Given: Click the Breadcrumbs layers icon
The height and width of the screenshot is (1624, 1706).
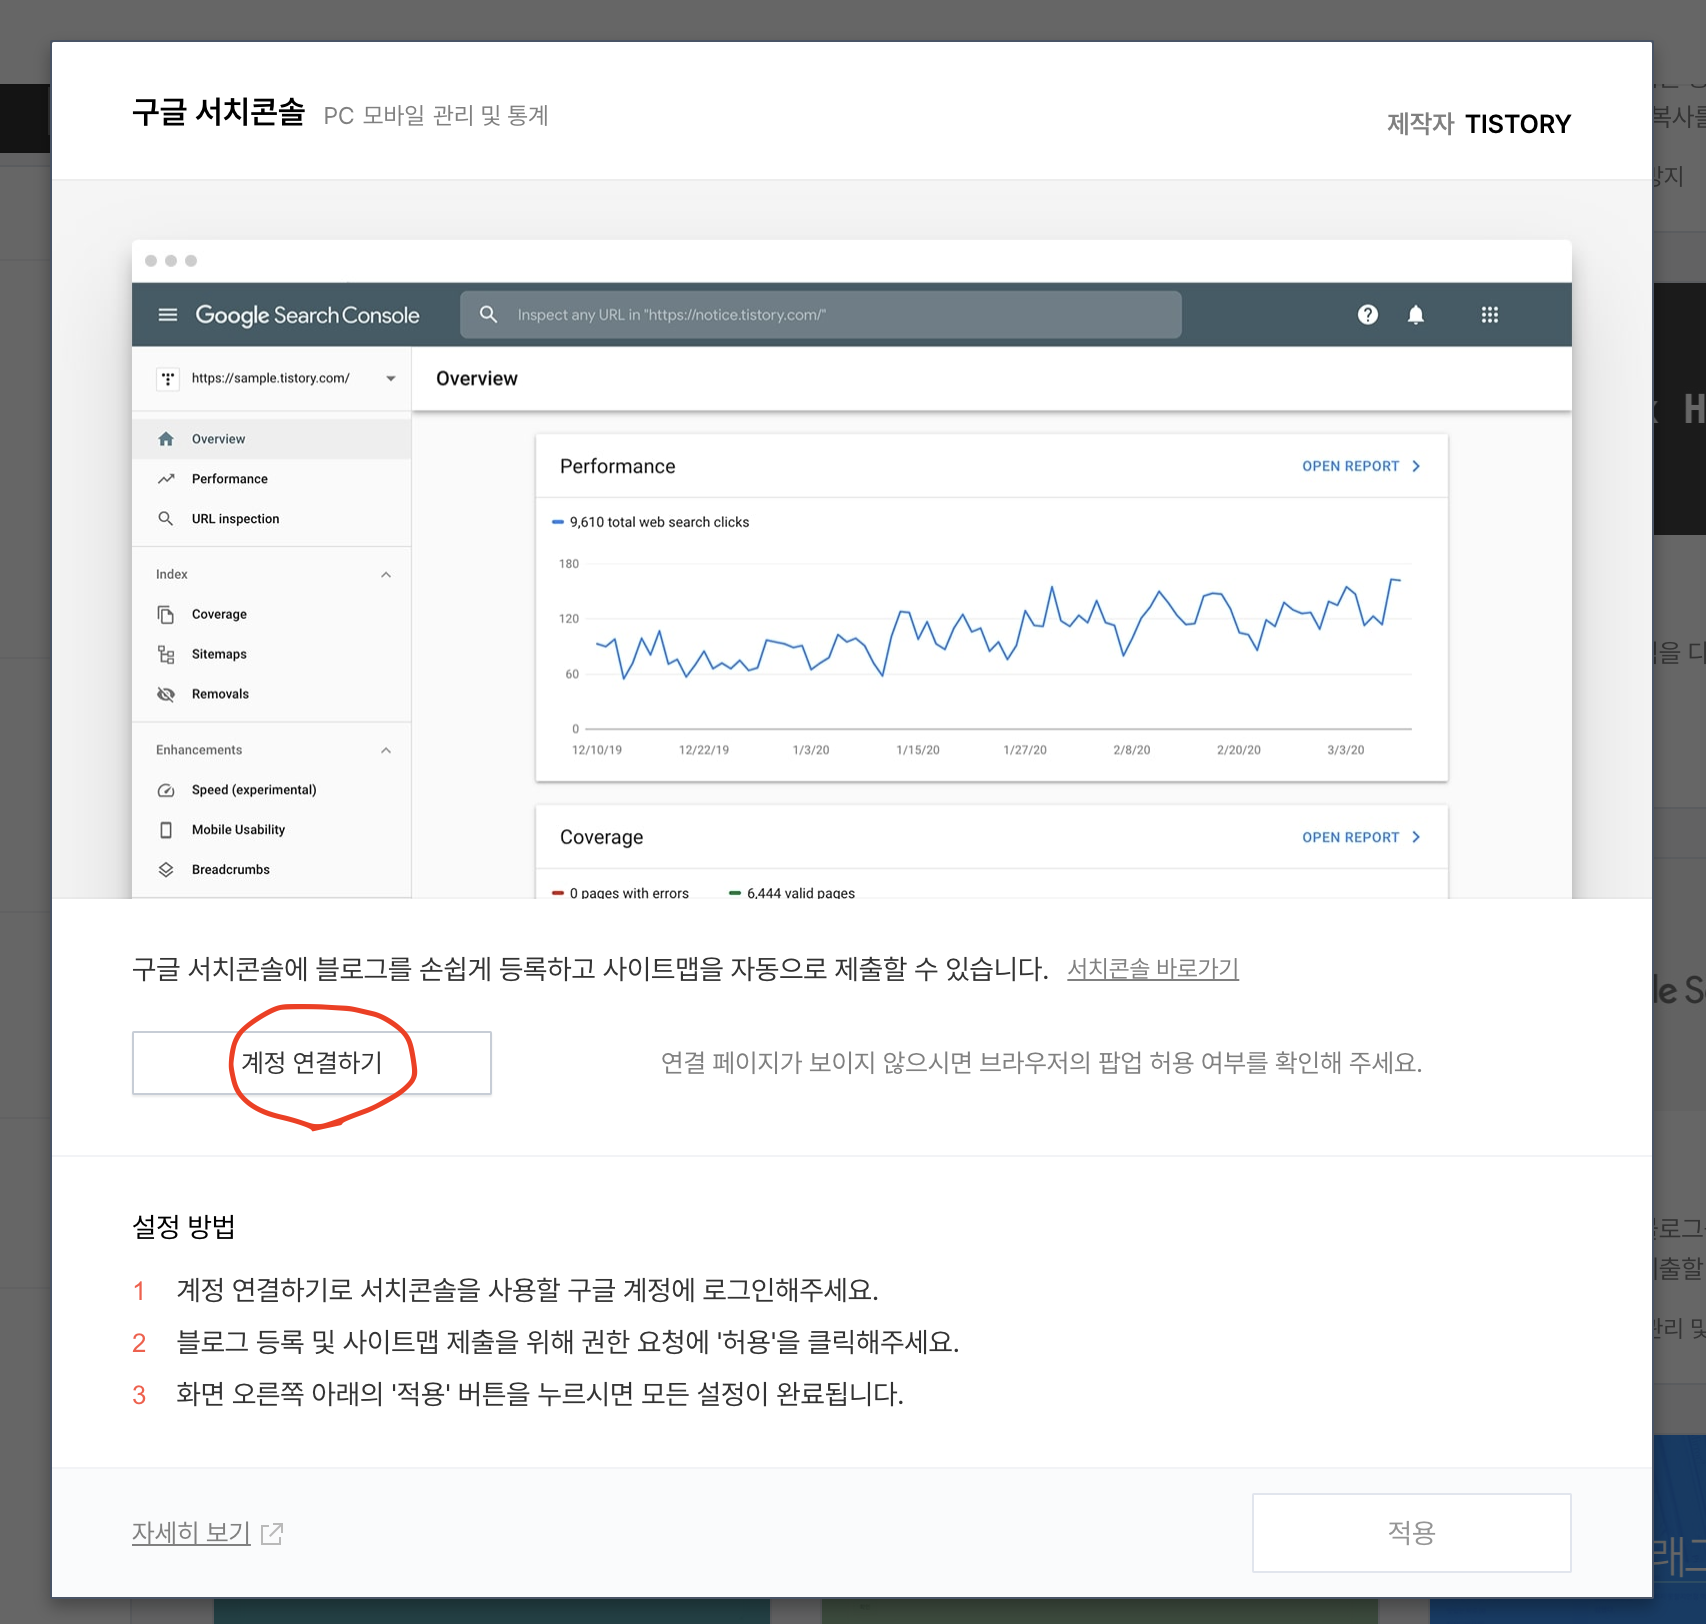Looking at the screenshot, I should [166, 870].
